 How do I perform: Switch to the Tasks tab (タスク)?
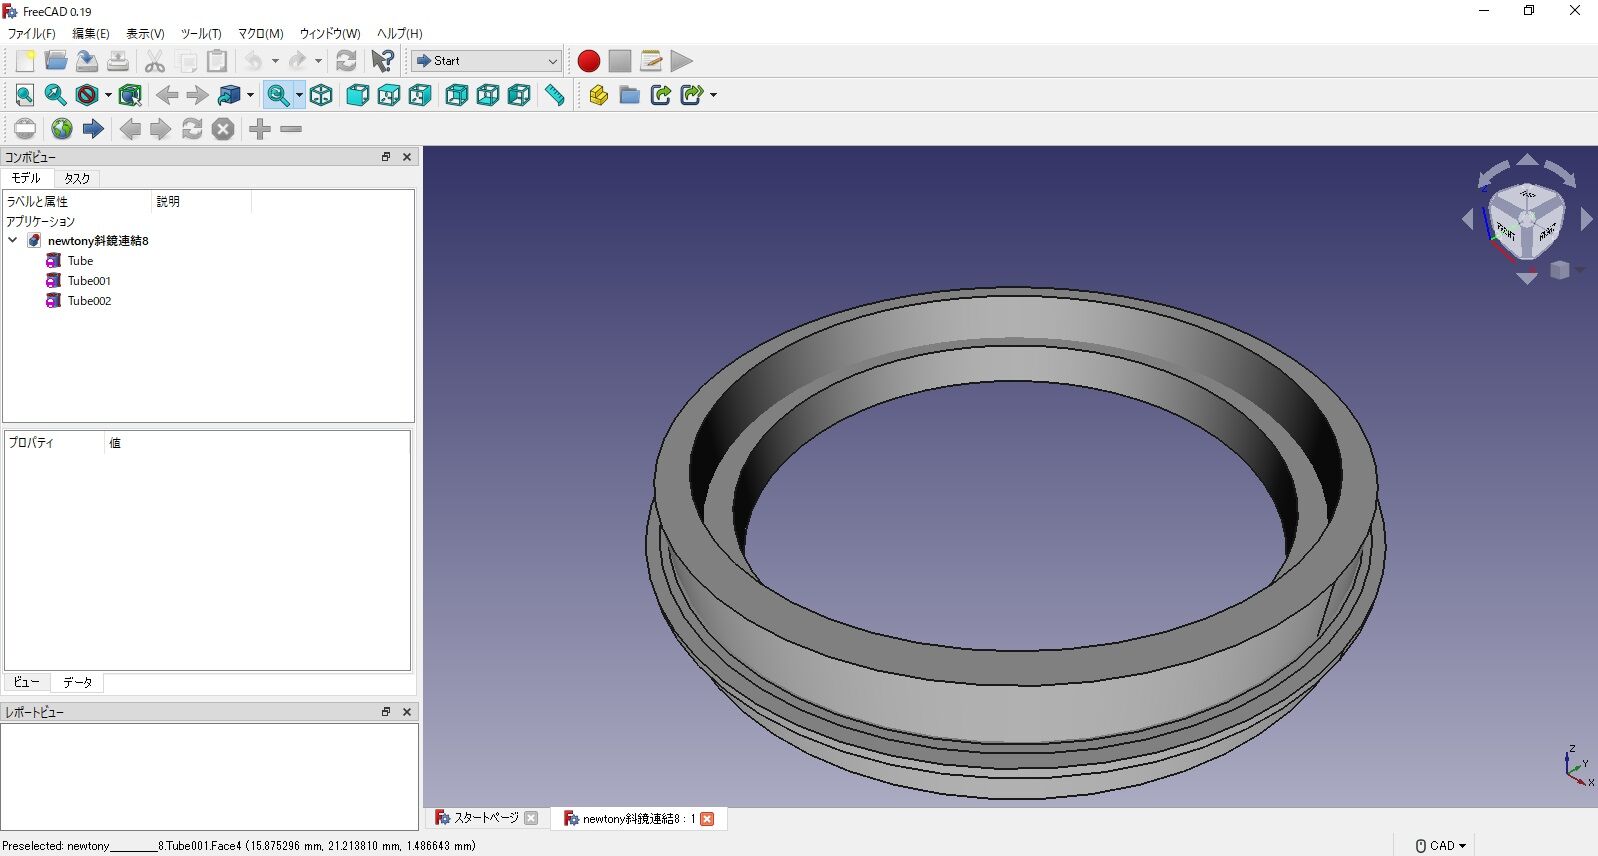77,178
